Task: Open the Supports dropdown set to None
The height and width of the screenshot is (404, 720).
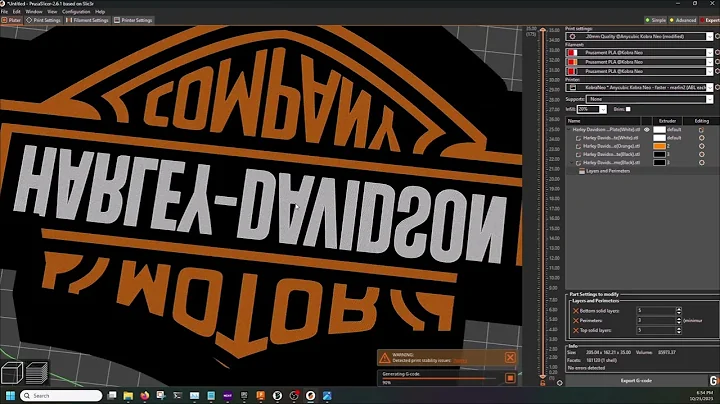Action: click(709, 99)
